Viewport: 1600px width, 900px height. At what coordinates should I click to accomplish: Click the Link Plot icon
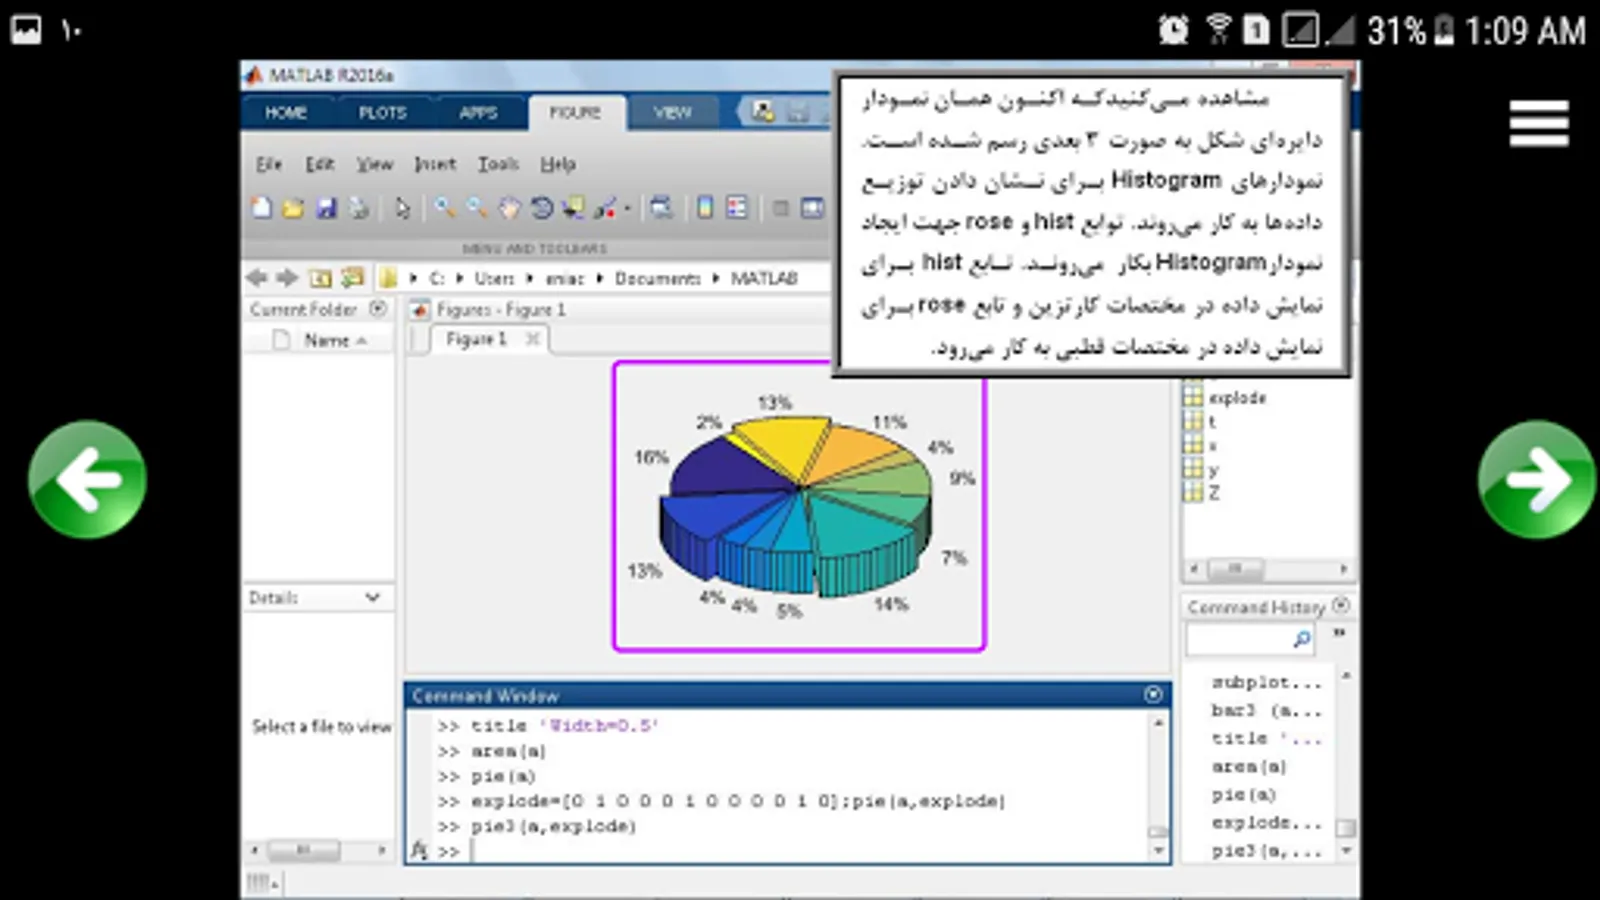[x=661, y=208]
